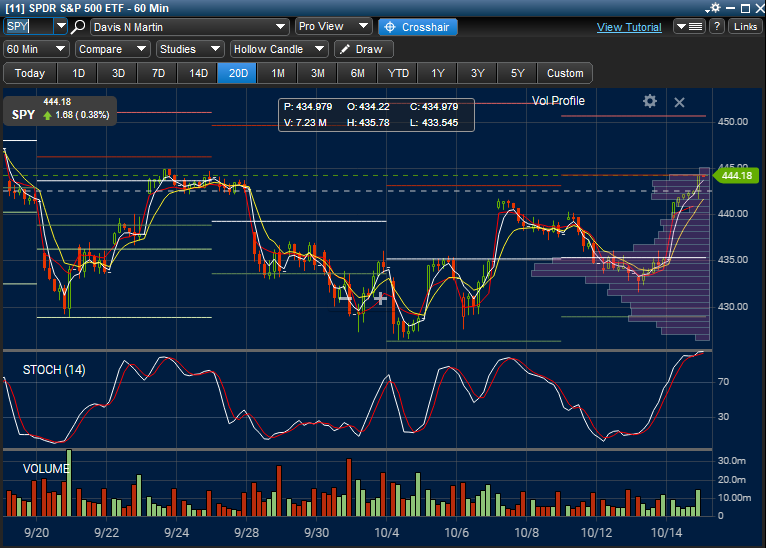Screen dimensions: 766x548
Task: Click the VOLUME study label
Action: pos(46,469)
